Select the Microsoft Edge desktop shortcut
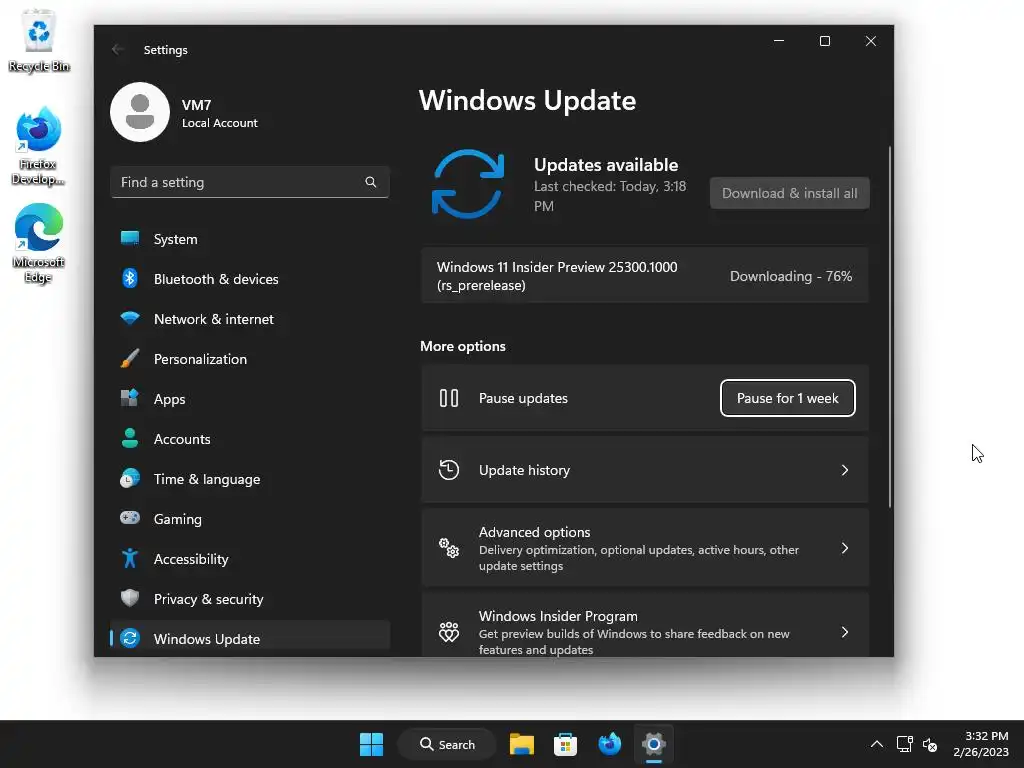This screenshot has width=1024, height=768. pos(38,243)
